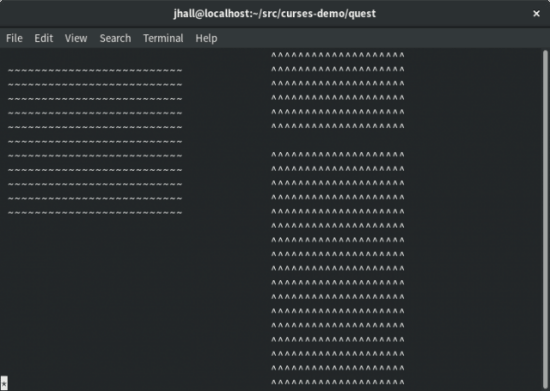Open the File menu
Viewport: 550px width, 391px height.
click(14, 38)
